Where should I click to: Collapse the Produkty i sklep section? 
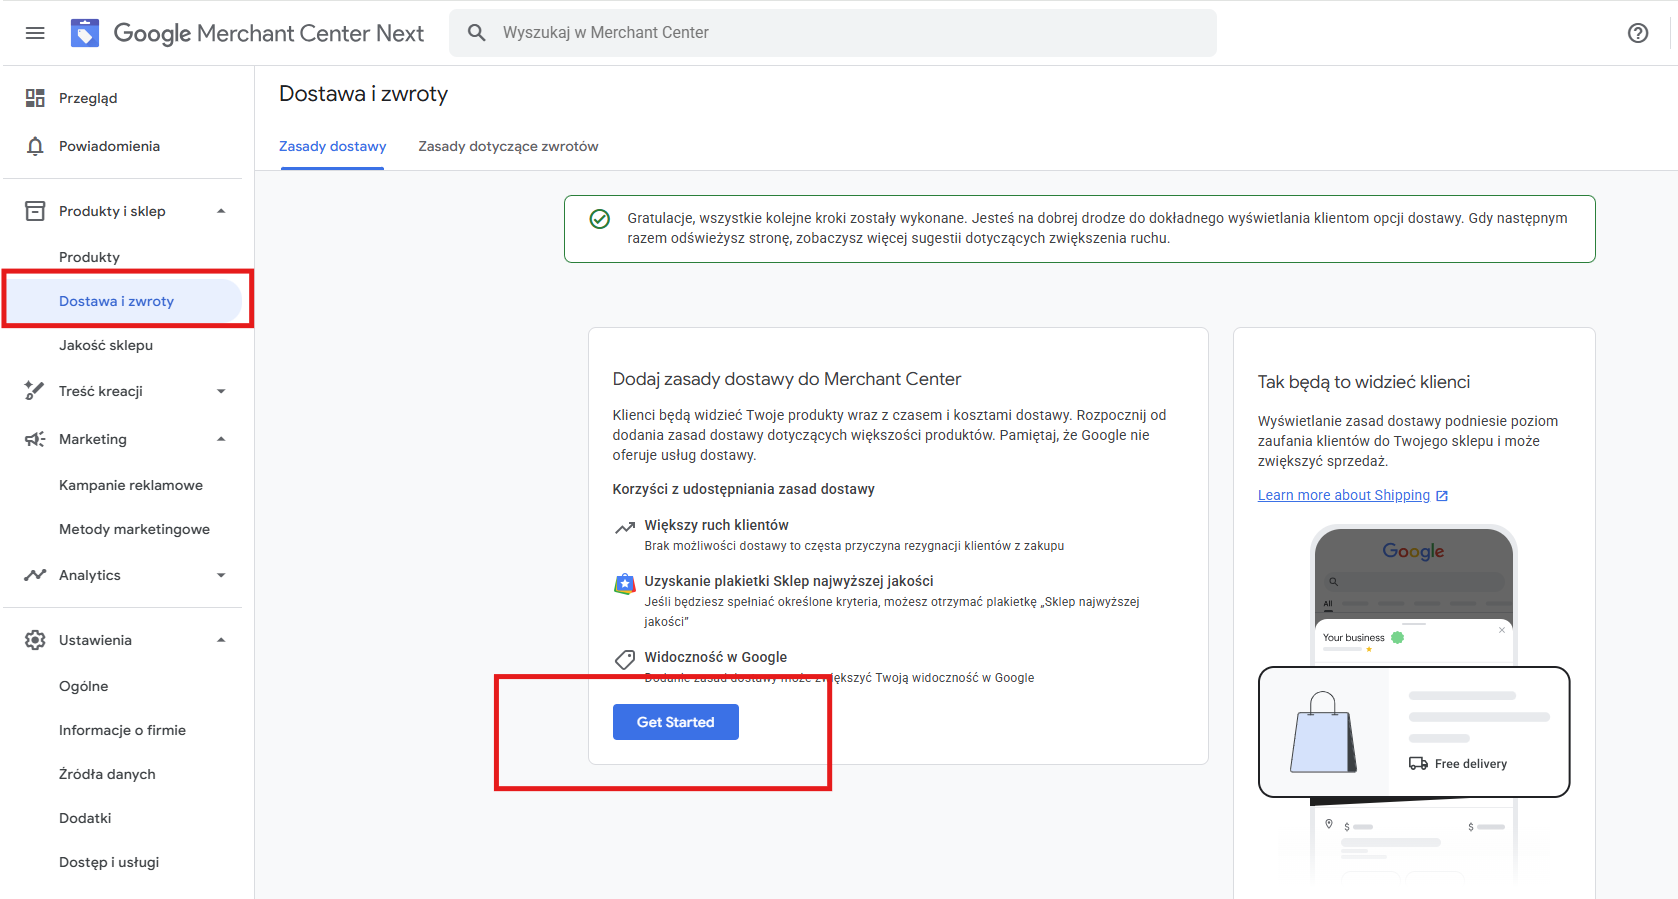tap(221, 211)
